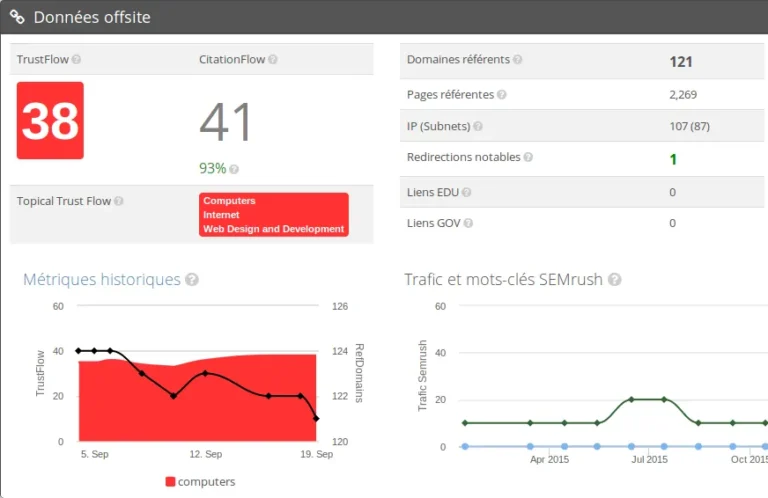This screenshot has height=498, width=768.
Task: Click the link icon beside Données offsite
Action: click(x=17, y=17)
